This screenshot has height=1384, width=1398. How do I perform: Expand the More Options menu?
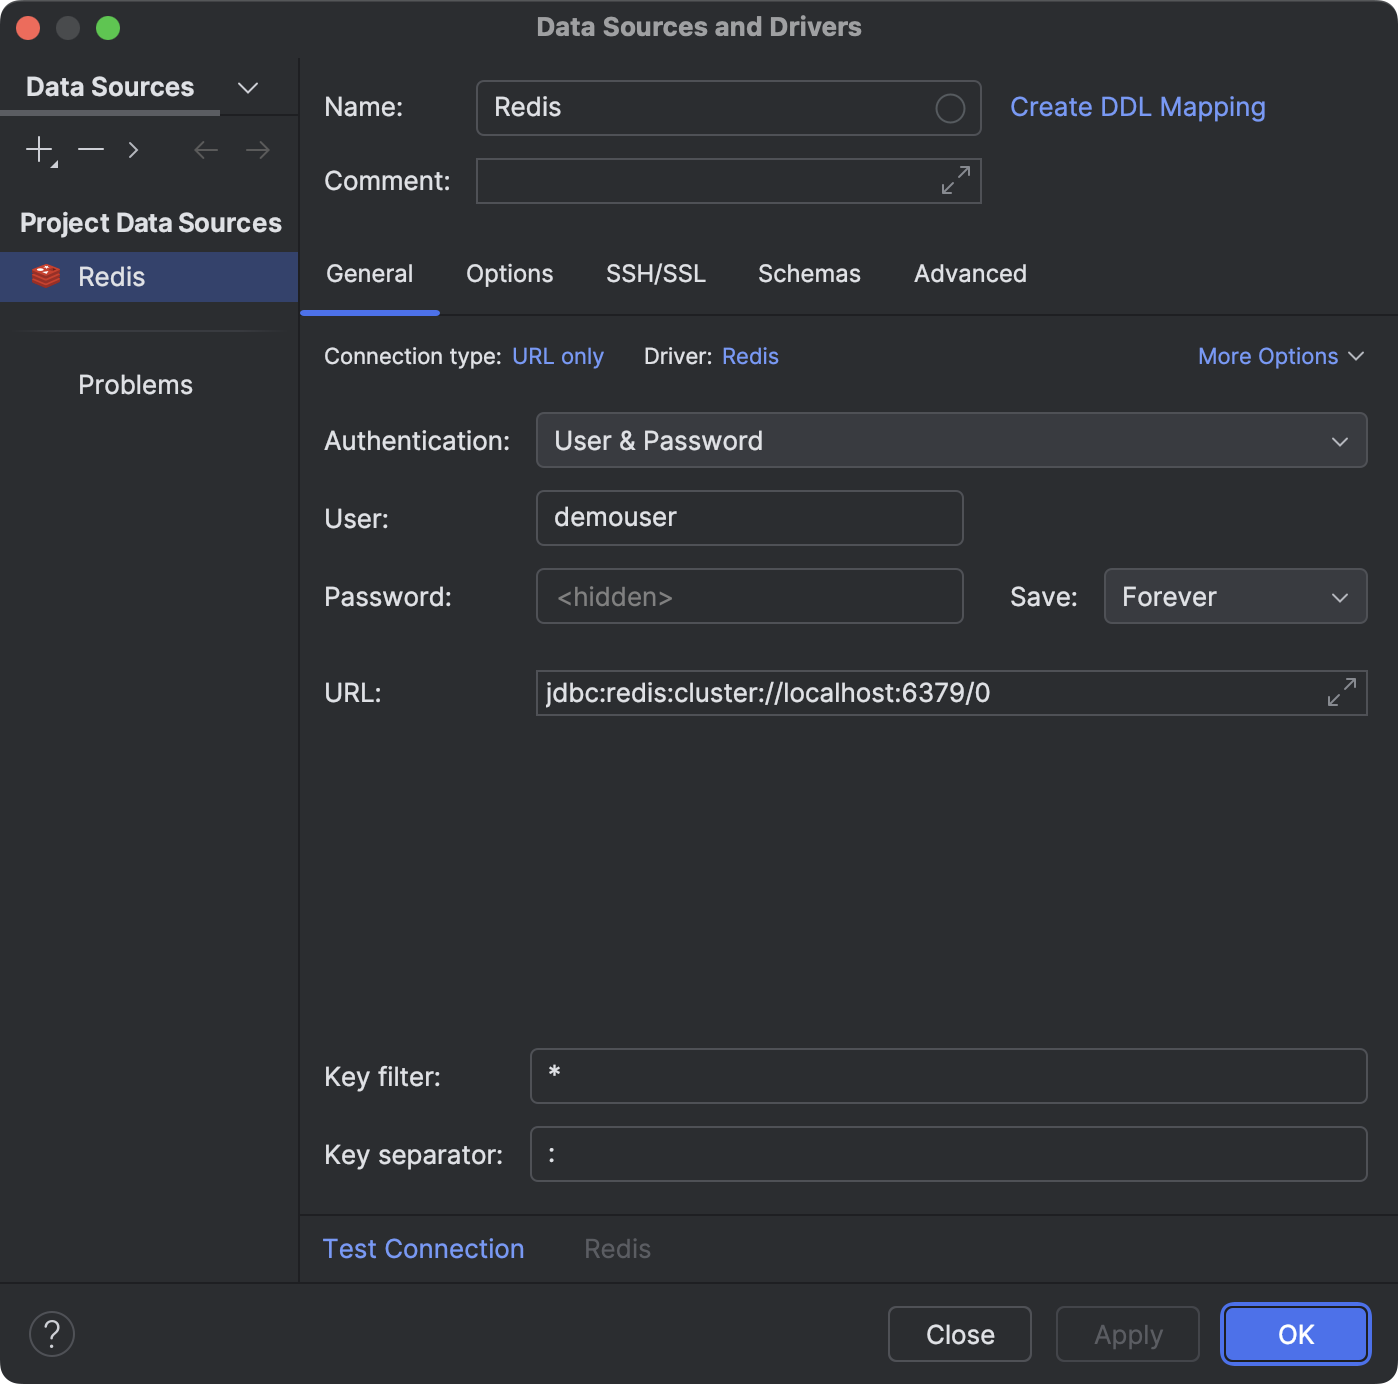(x=1280, y=357)
